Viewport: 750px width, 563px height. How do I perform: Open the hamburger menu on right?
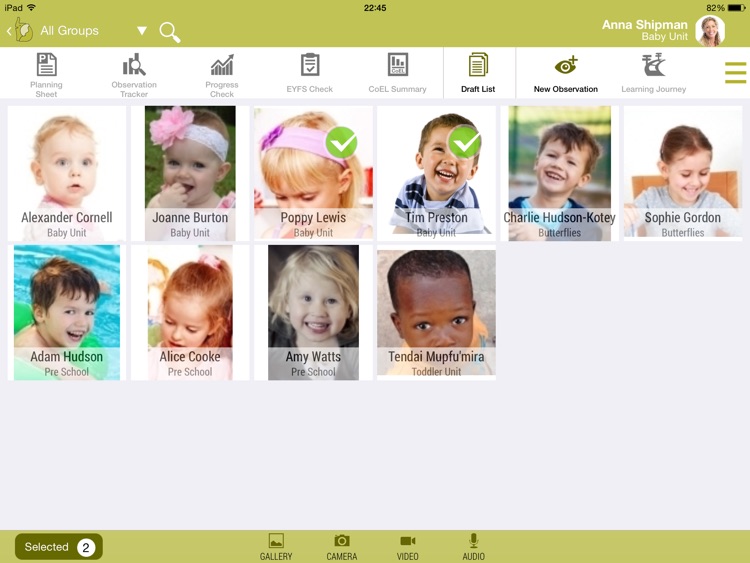coord(735,73)
